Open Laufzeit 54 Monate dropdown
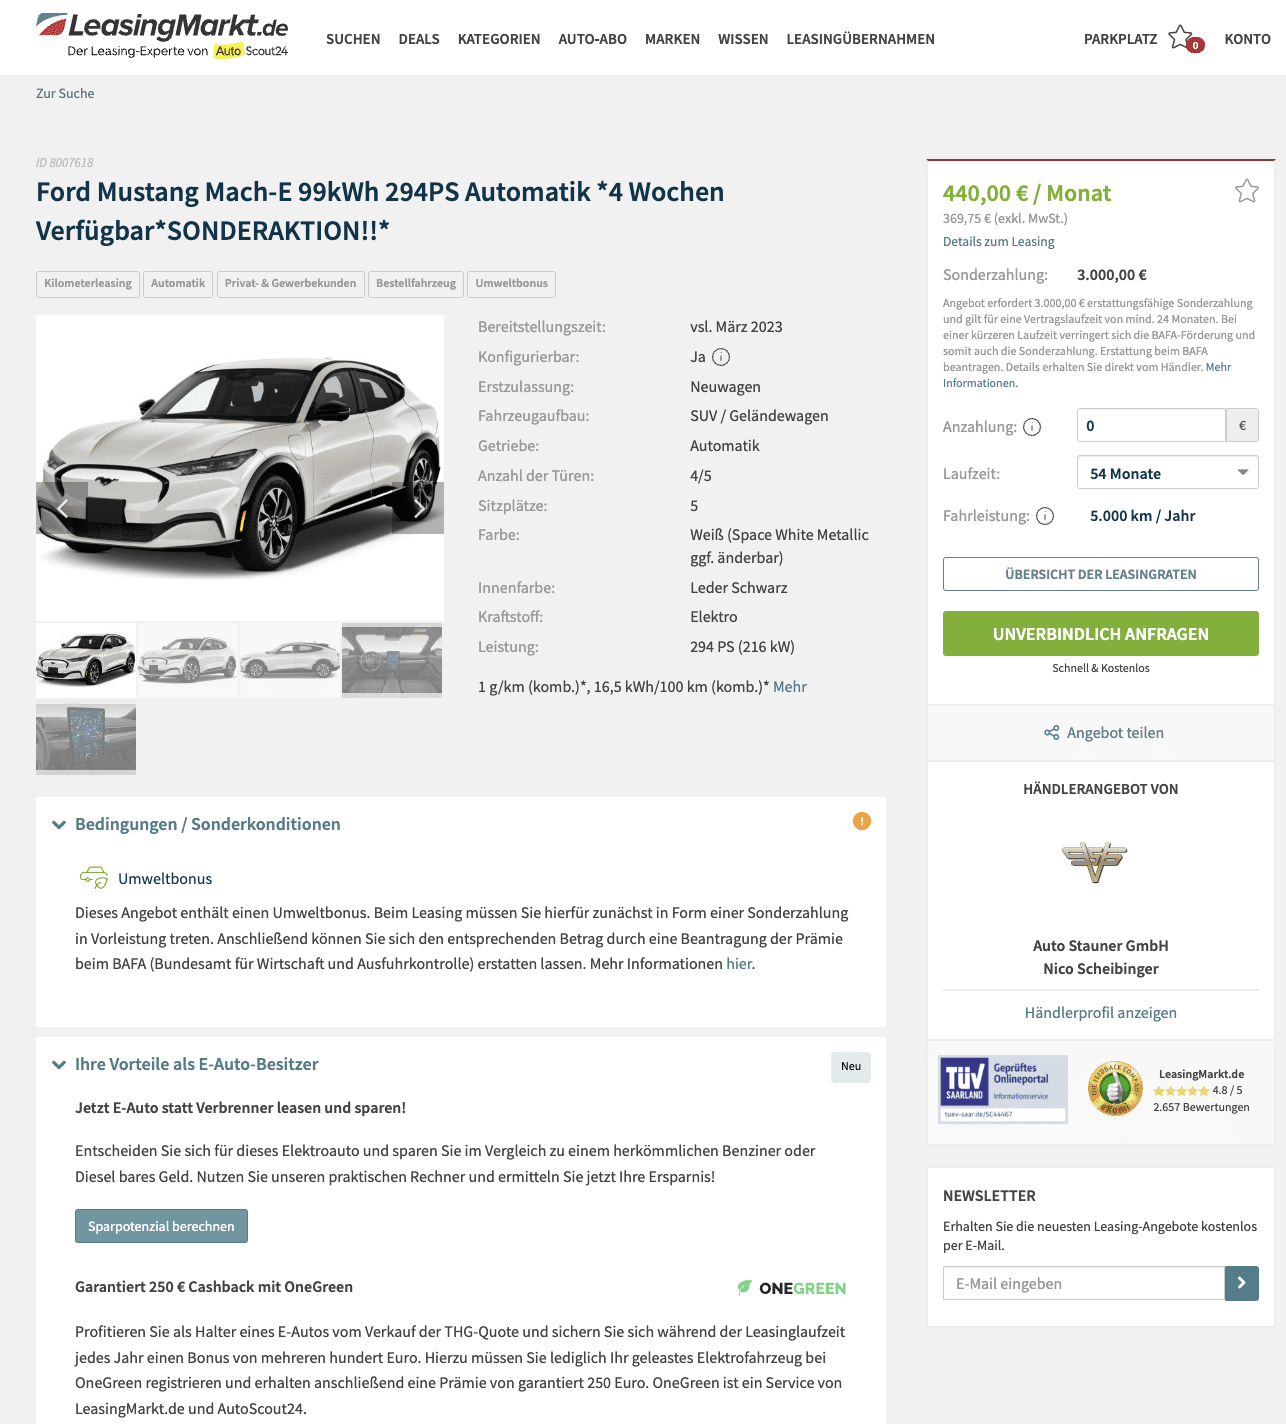1286x1424 pixels. pyautogui.click(x=1167, y=473)
